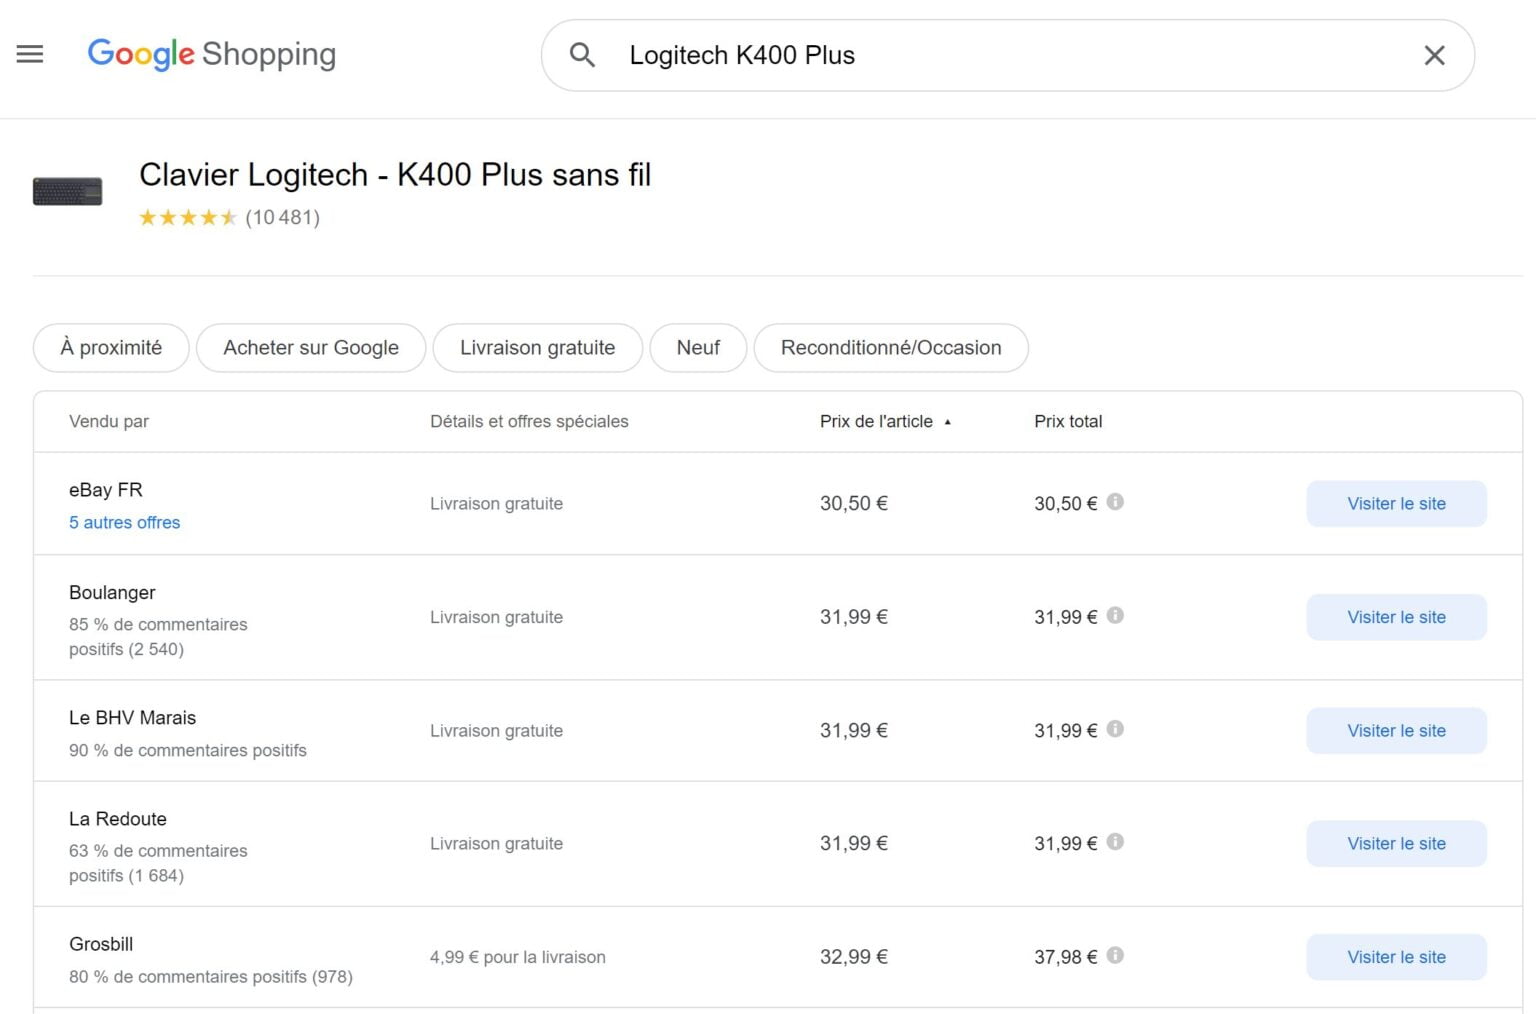Click product title Clavier Logitech K400 Plus

(395, 175)
